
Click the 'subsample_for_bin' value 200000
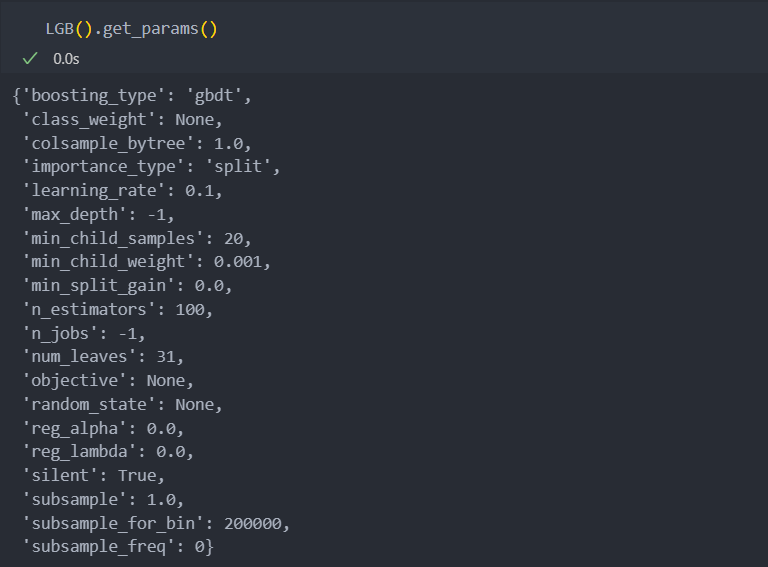253,524
